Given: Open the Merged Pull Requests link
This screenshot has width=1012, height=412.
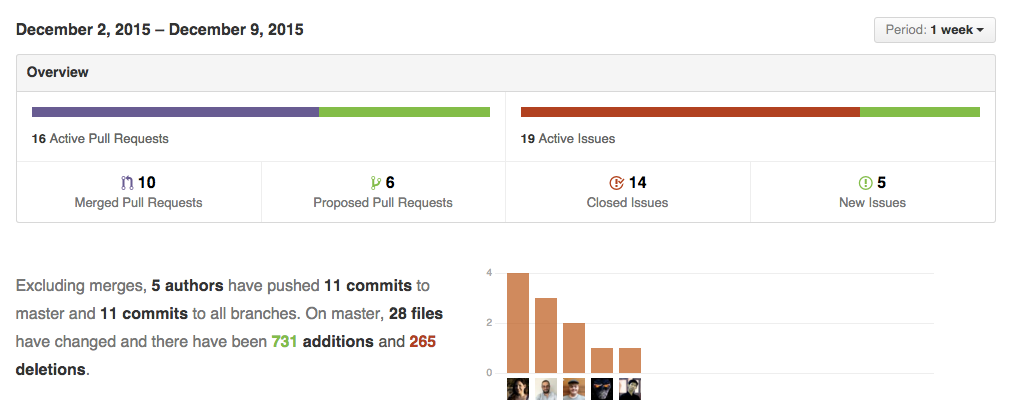Looking at the screenshot, I should (x=138, y=203).
